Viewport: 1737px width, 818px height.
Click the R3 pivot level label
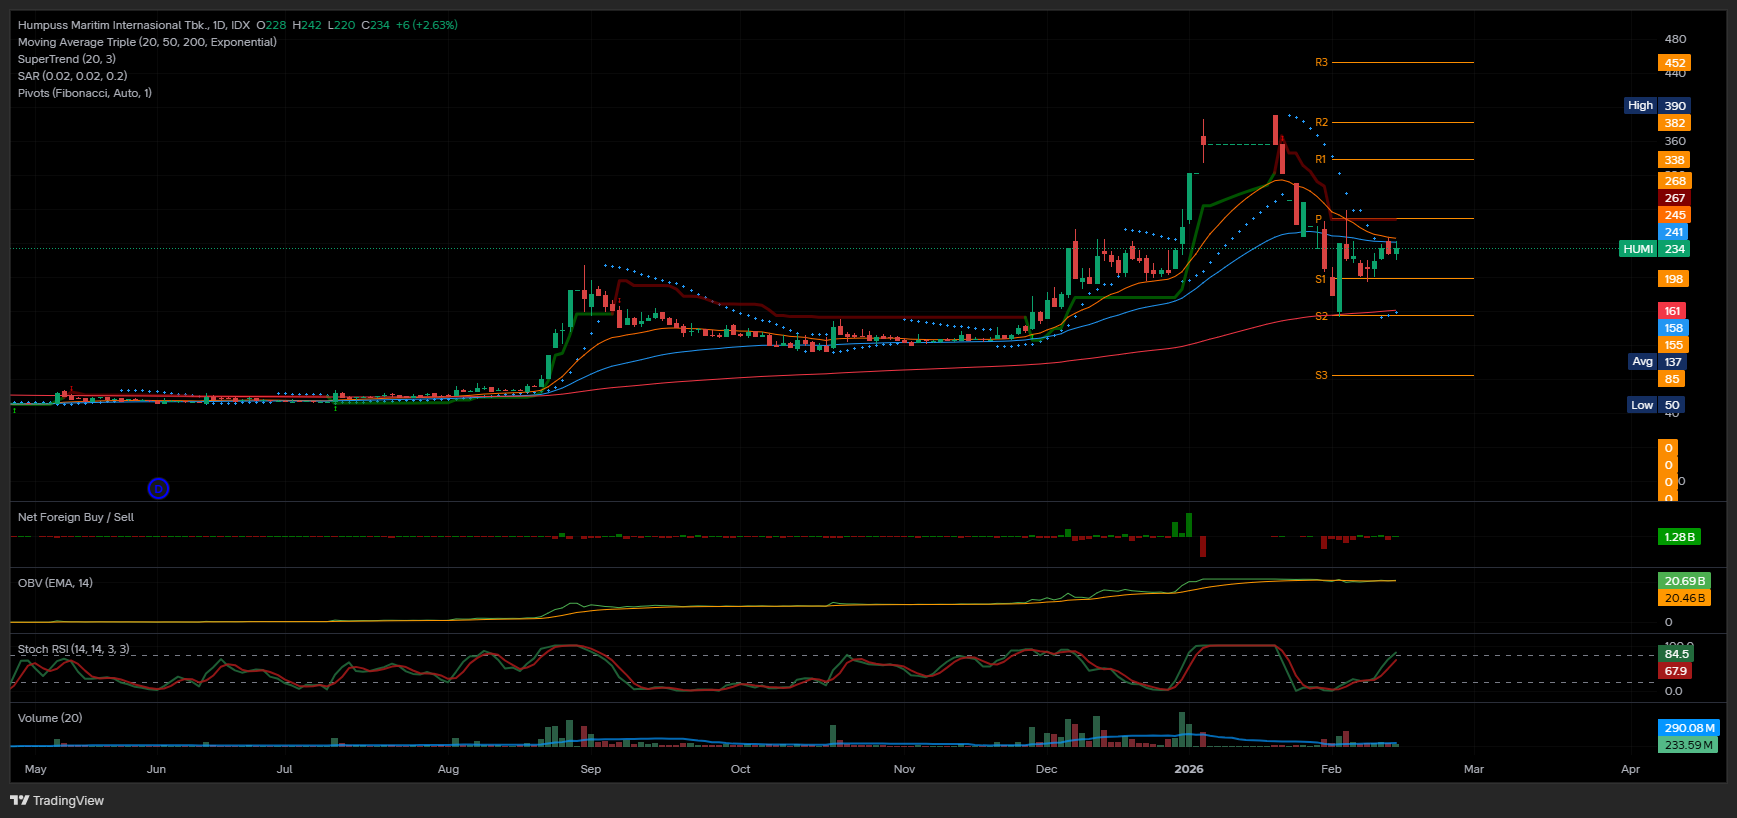(1321, 63)
